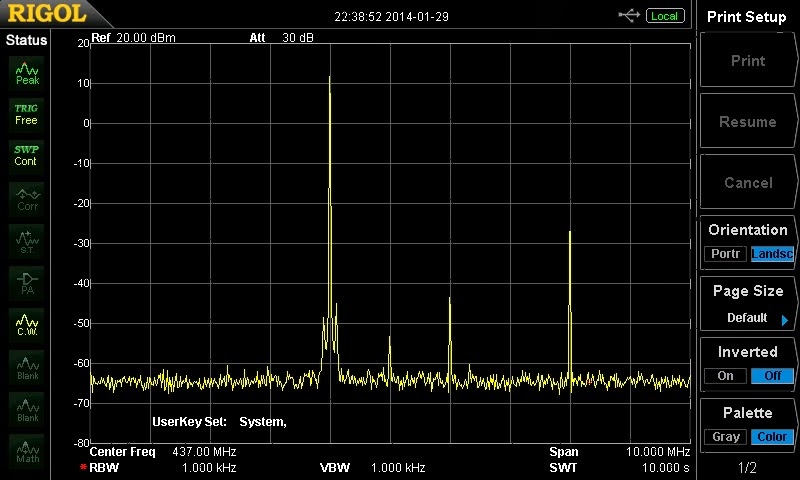
Task: Click the UserKey Set: System, message
Action: point(219,422)
